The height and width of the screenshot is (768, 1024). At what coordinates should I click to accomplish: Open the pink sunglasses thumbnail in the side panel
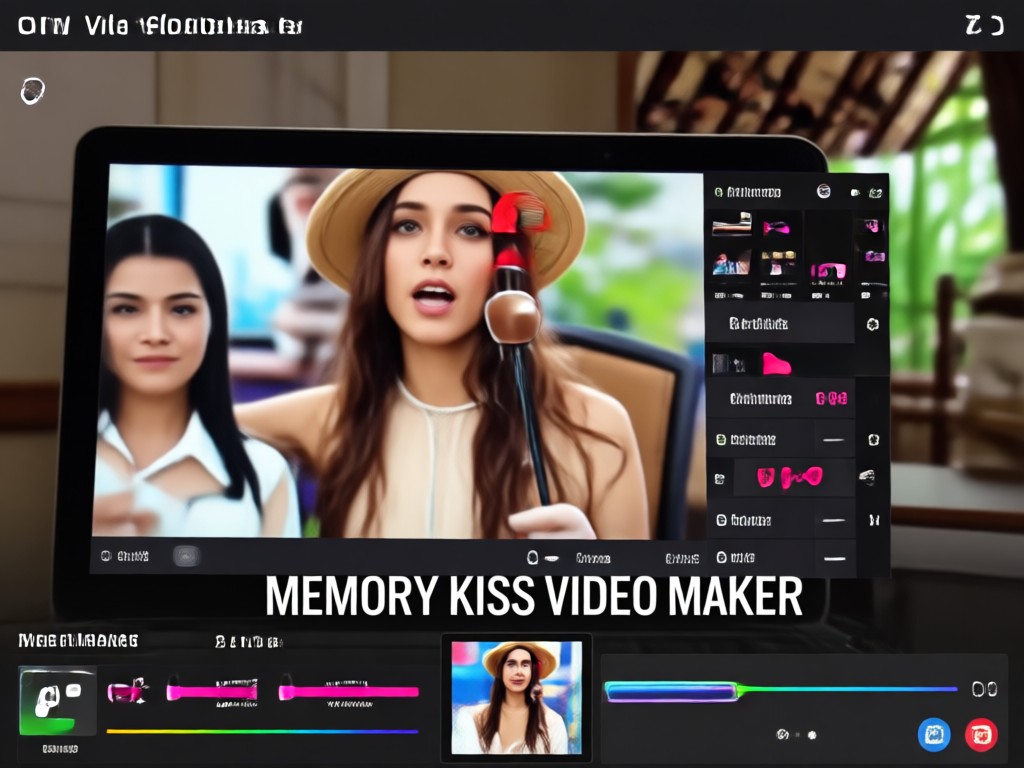(828, 270)
